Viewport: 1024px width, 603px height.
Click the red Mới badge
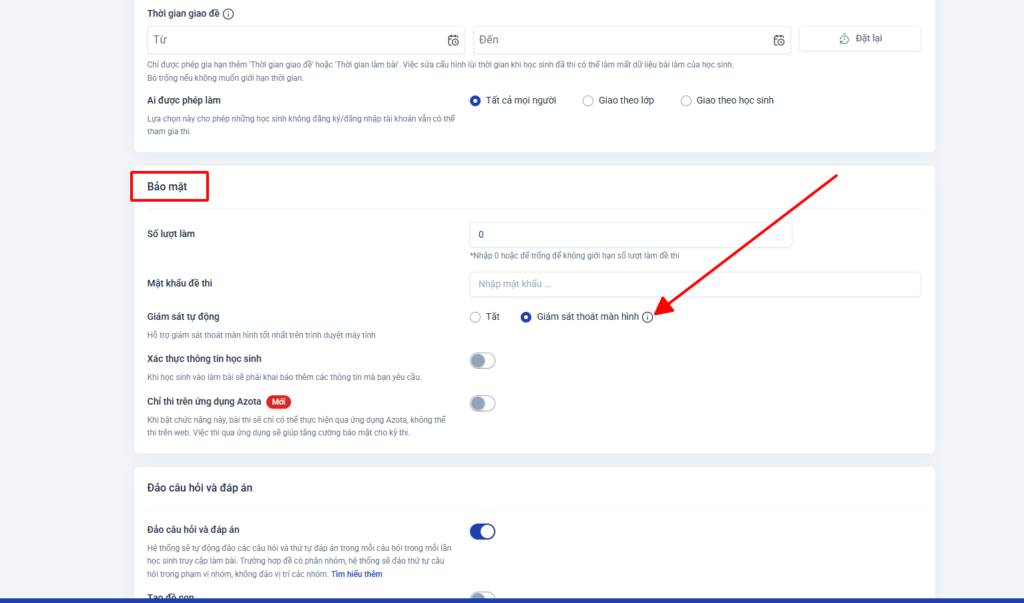pyautogui.click(x=279, y=402)
